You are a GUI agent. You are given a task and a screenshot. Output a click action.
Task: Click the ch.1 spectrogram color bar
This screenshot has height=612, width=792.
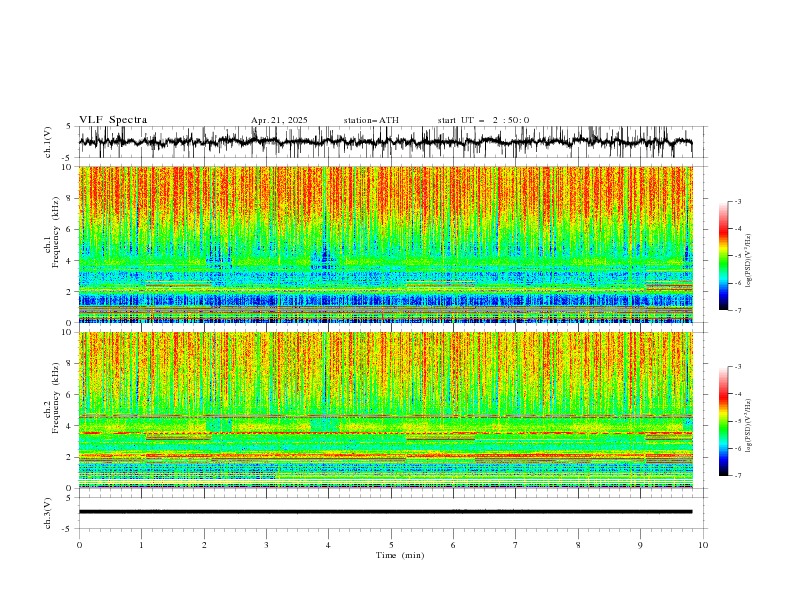tap(723, 256)
